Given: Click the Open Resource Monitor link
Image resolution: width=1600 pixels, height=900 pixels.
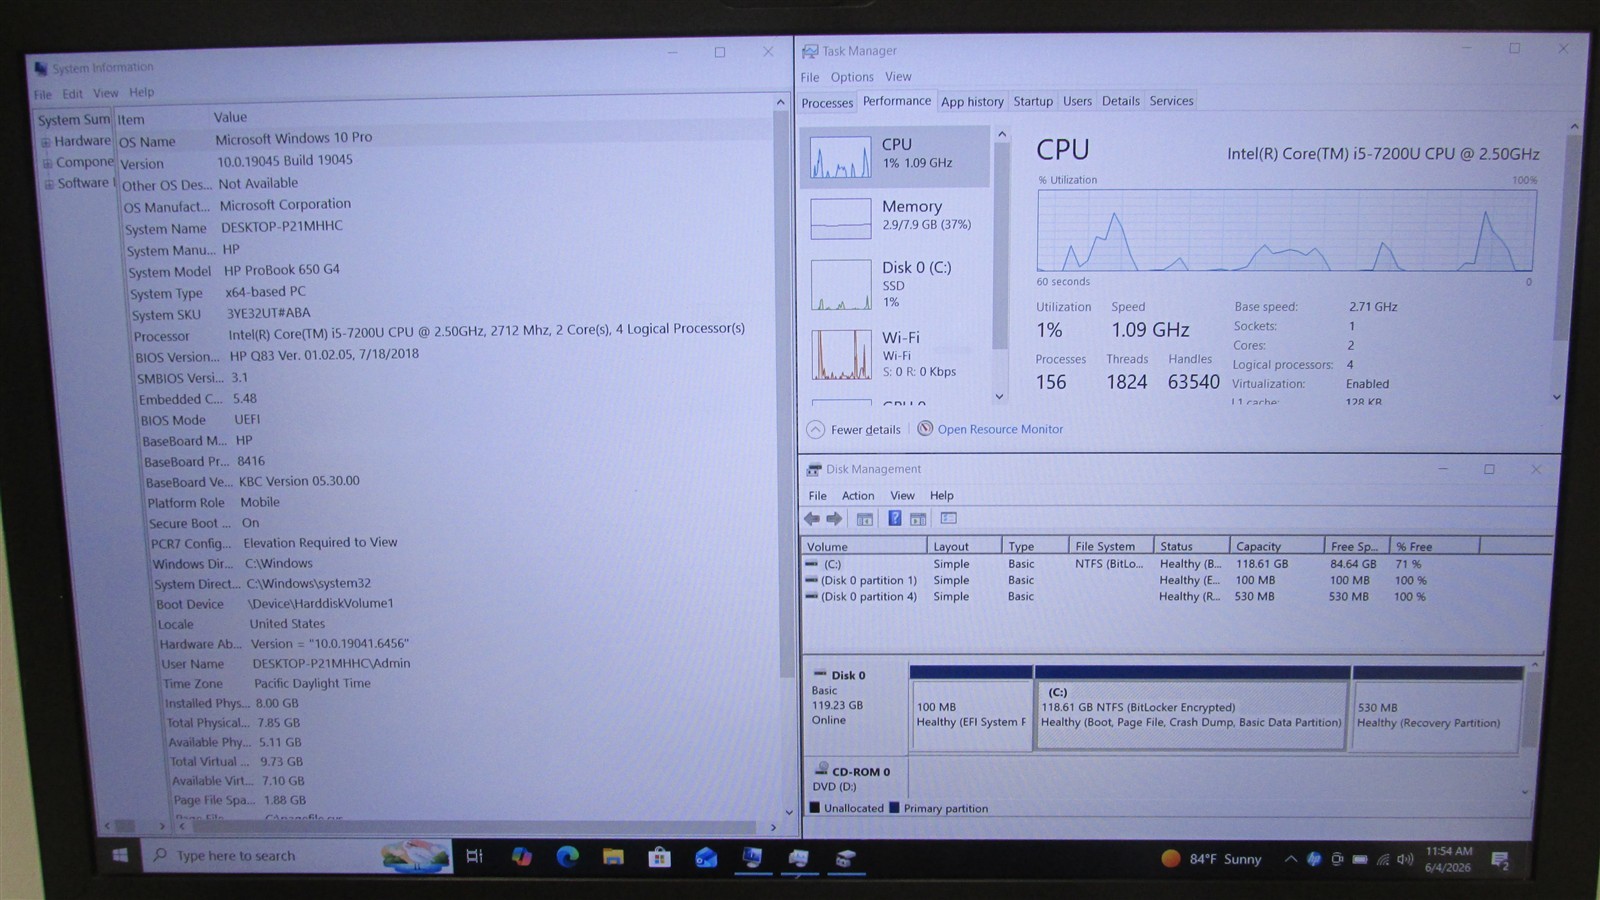Looking at the screenshot, I should (x=1000, y=429).
